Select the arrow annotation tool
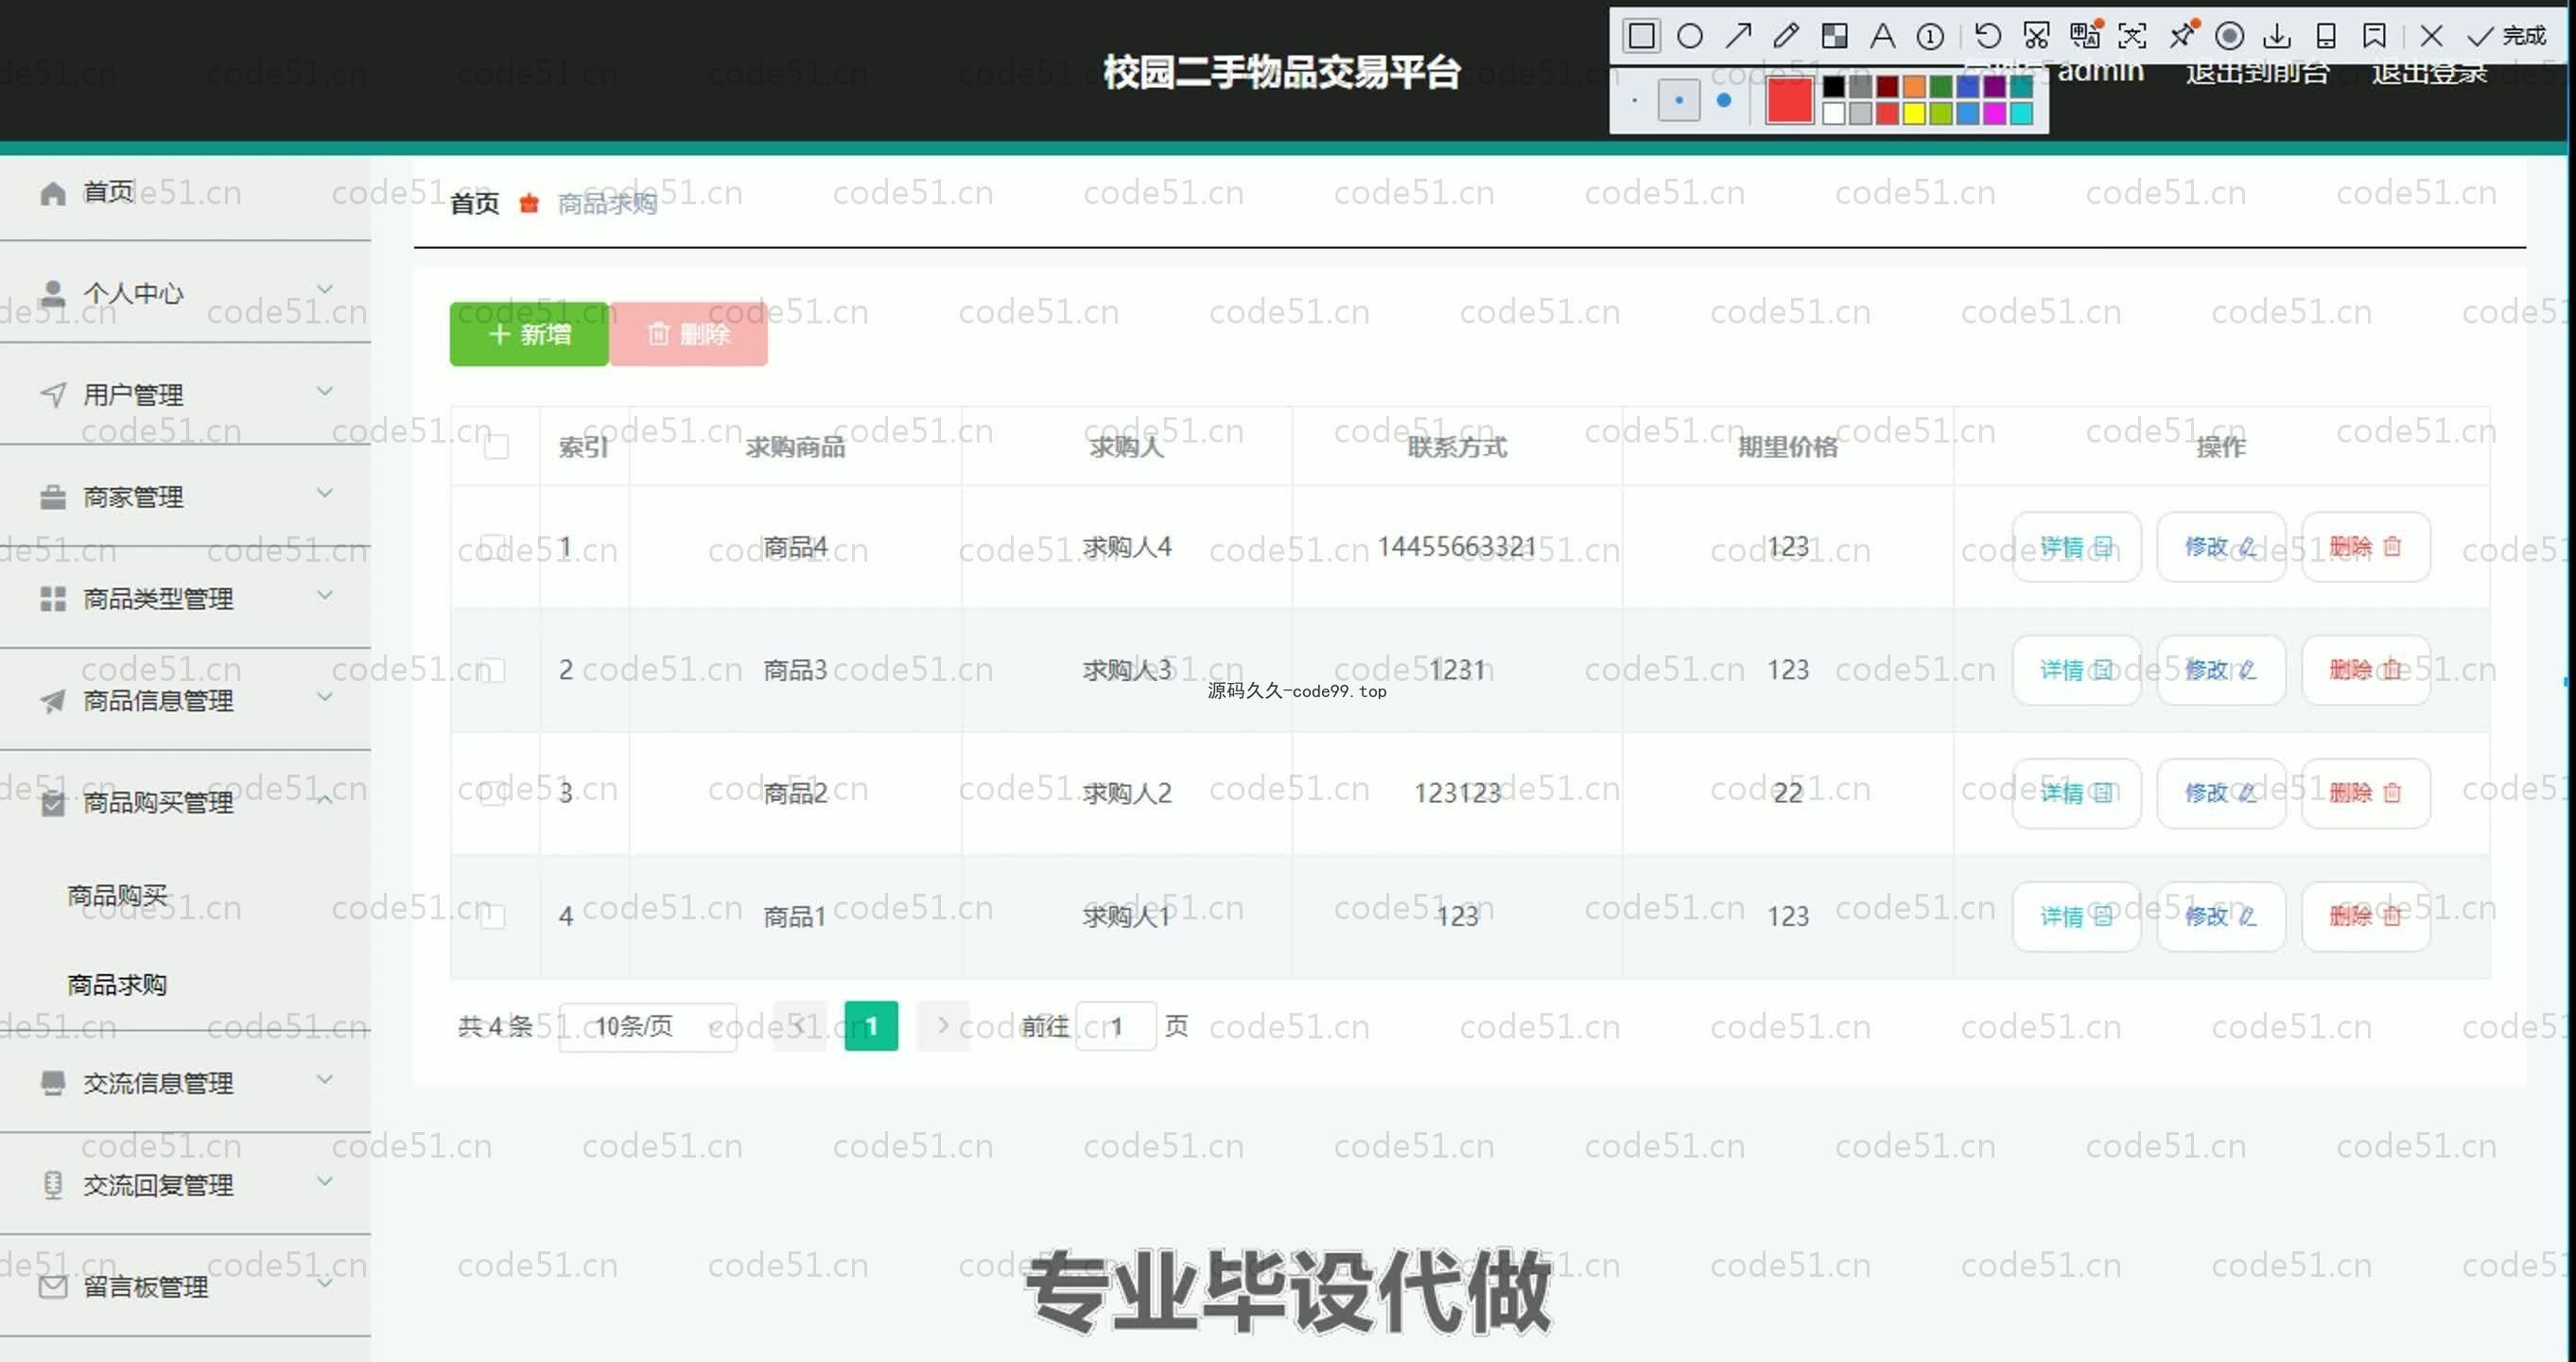 click(1738, 36)
